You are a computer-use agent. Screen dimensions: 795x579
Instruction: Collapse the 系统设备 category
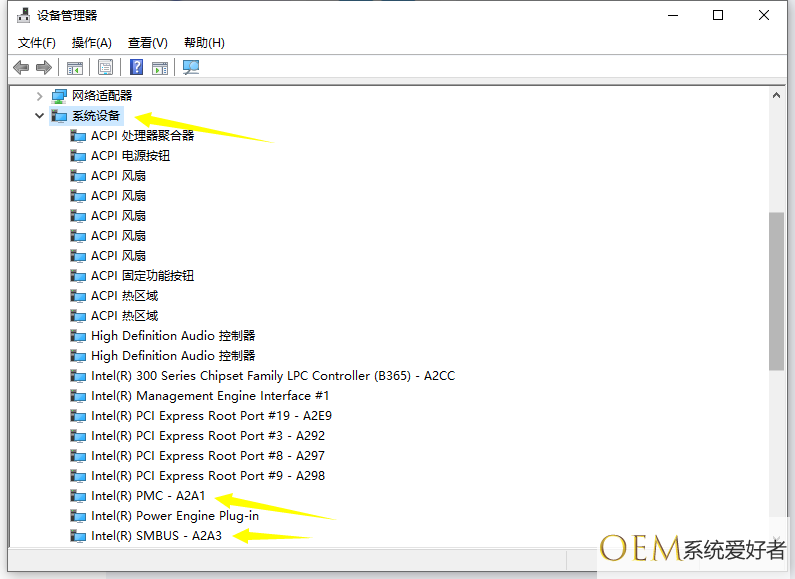tap(39, 116)
